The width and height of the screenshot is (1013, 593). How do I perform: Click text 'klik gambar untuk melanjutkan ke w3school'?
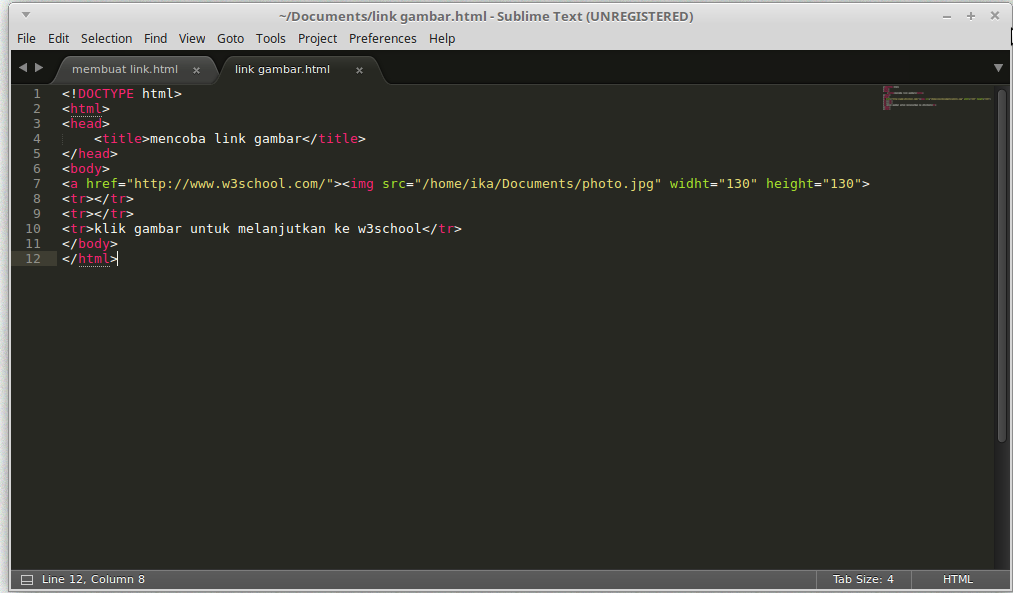(258, 229)
